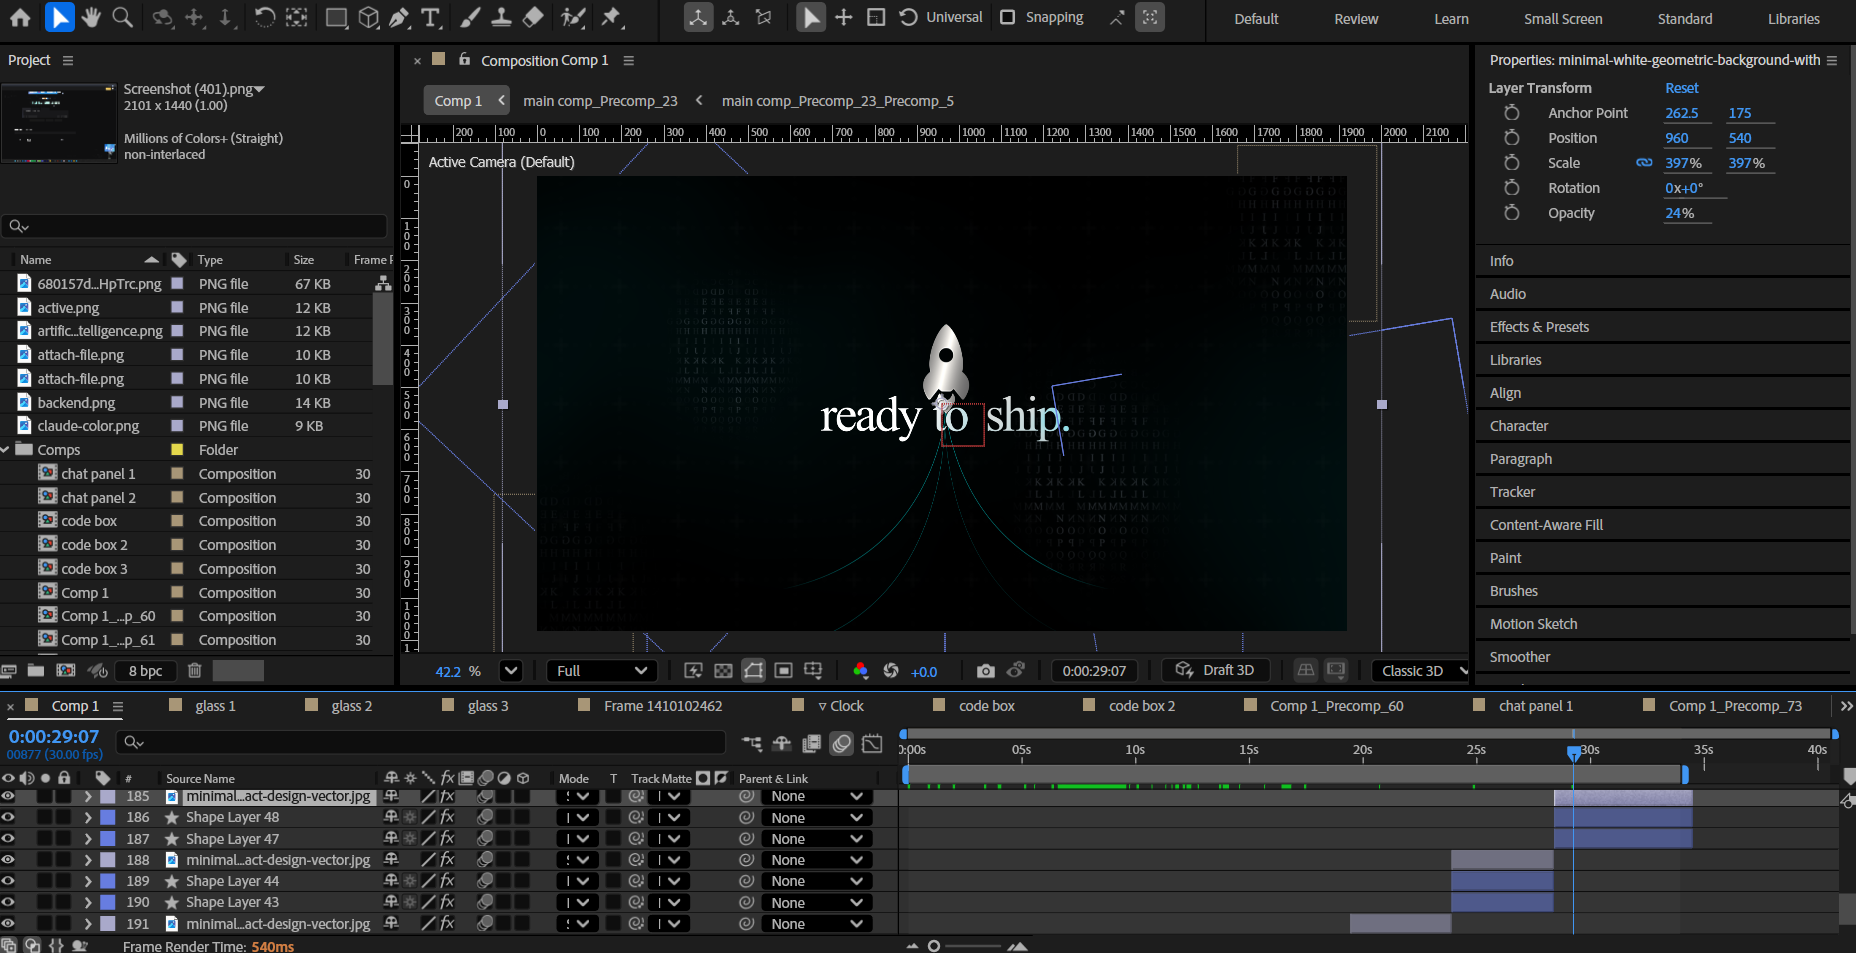Screen dimensions: 1856x953
Task: Toggle the transparency grid in viewer
Action: tap(723, 671)
